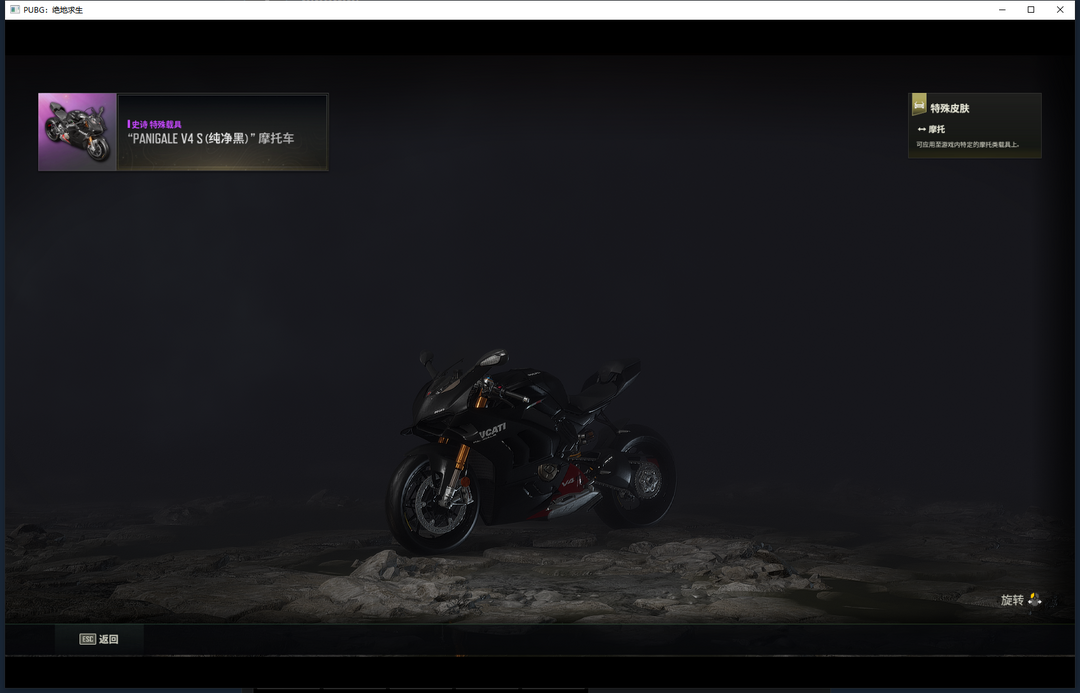Click the 特殊皮肤 heading
Image resolution: width=1080 pixels, height=693 pixels.
(x=949, y=108)
